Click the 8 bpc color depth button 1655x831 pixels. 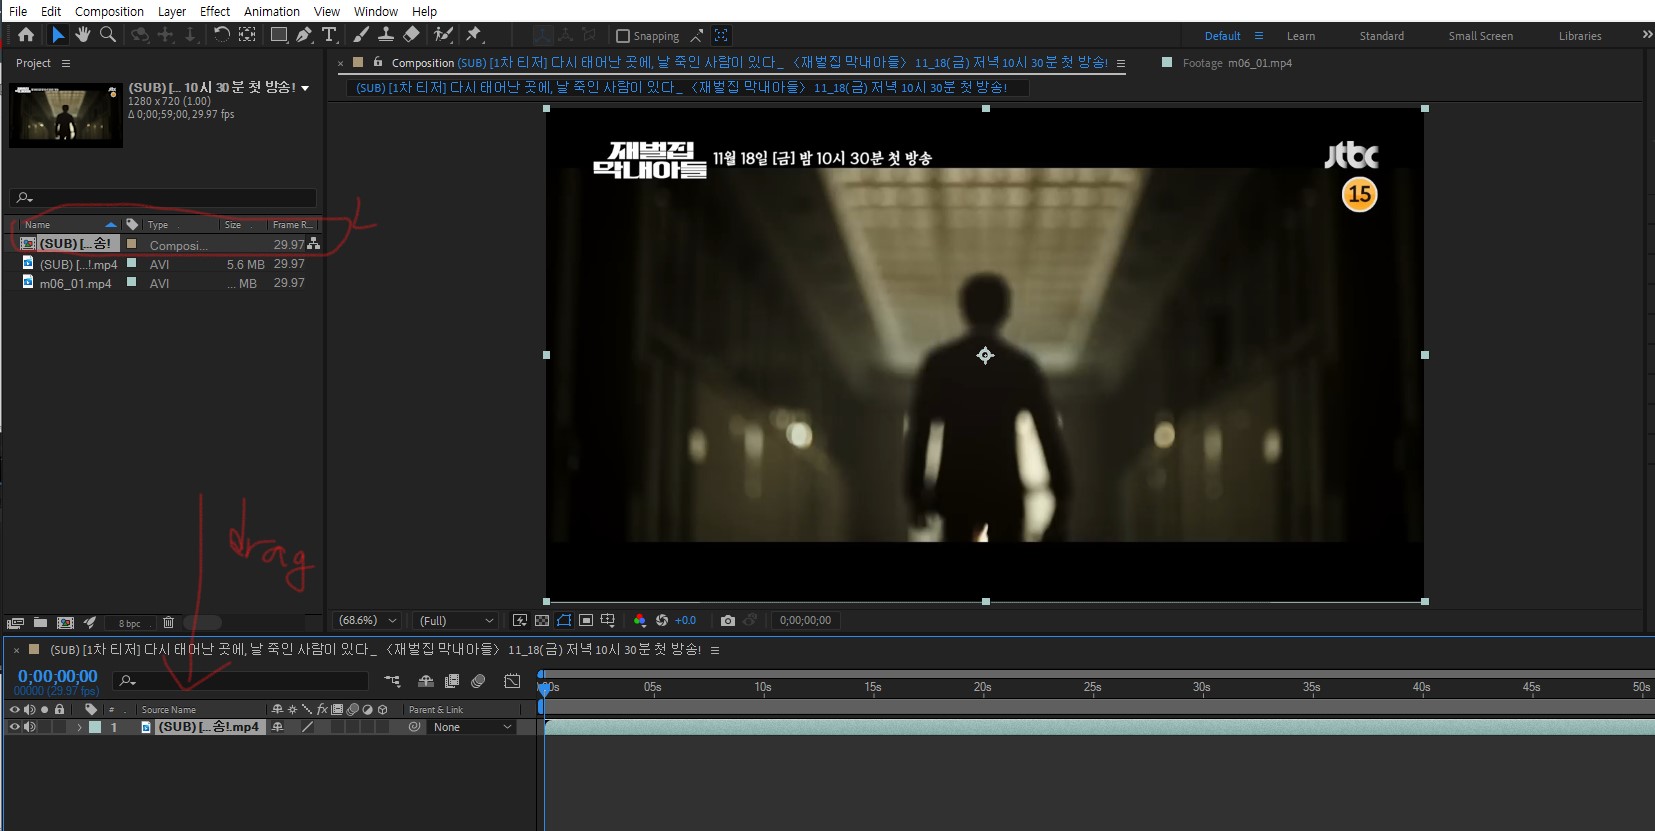coord(130,623)
